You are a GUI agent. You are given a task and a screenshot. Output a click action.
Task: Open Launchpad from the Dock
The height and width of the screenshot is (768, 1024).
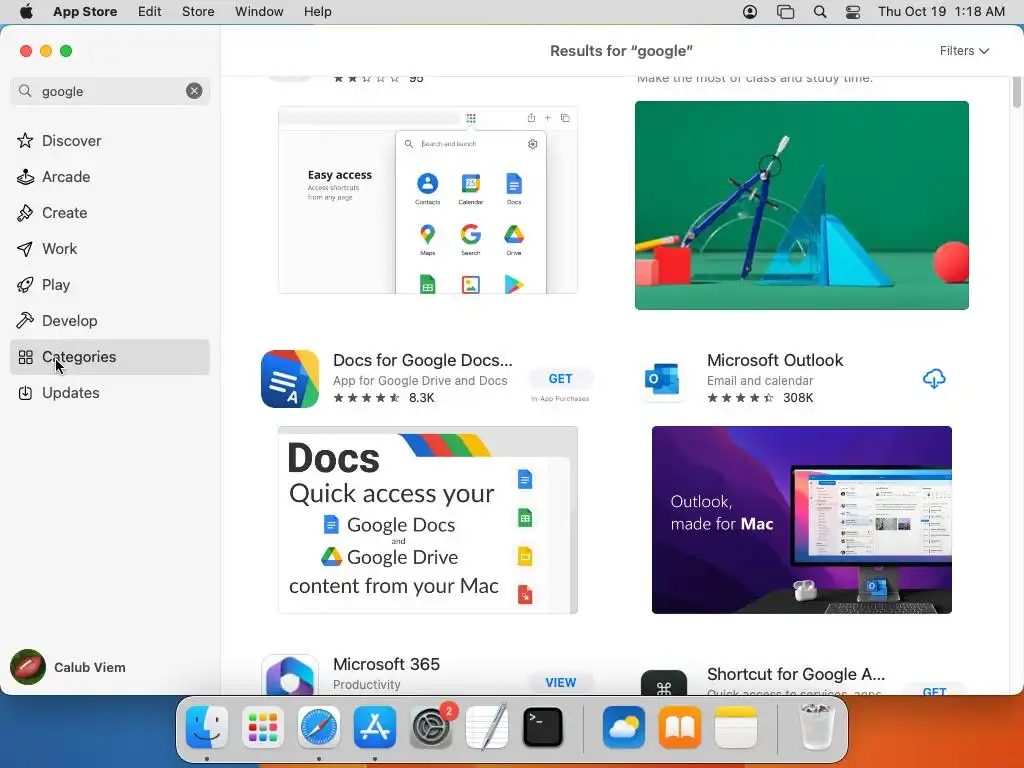263,727
